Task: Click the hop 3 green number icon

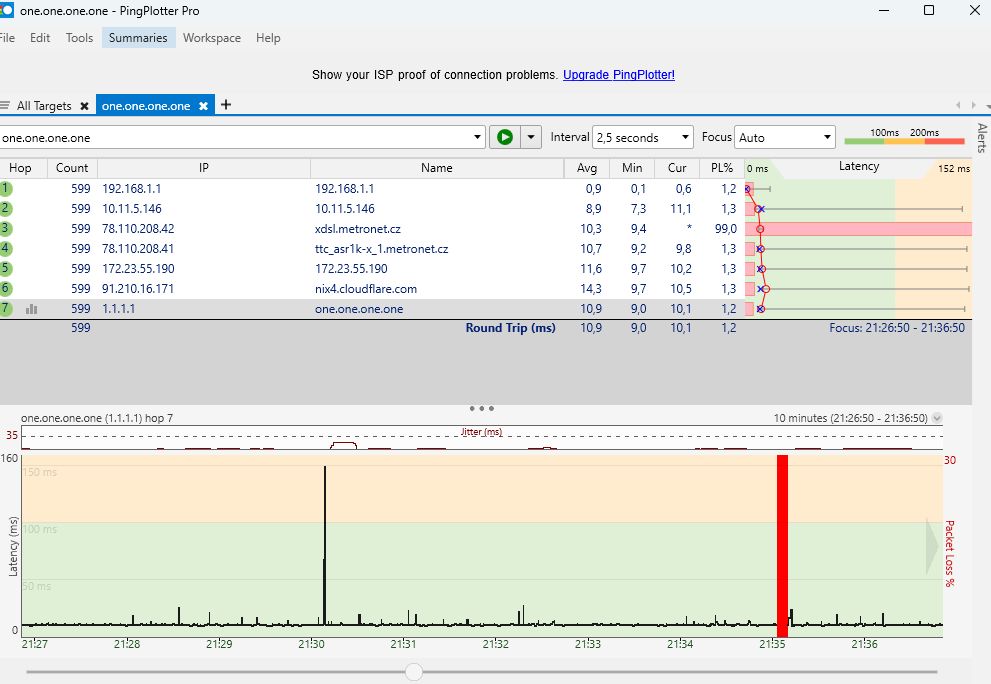Action: tap(5, 229)
